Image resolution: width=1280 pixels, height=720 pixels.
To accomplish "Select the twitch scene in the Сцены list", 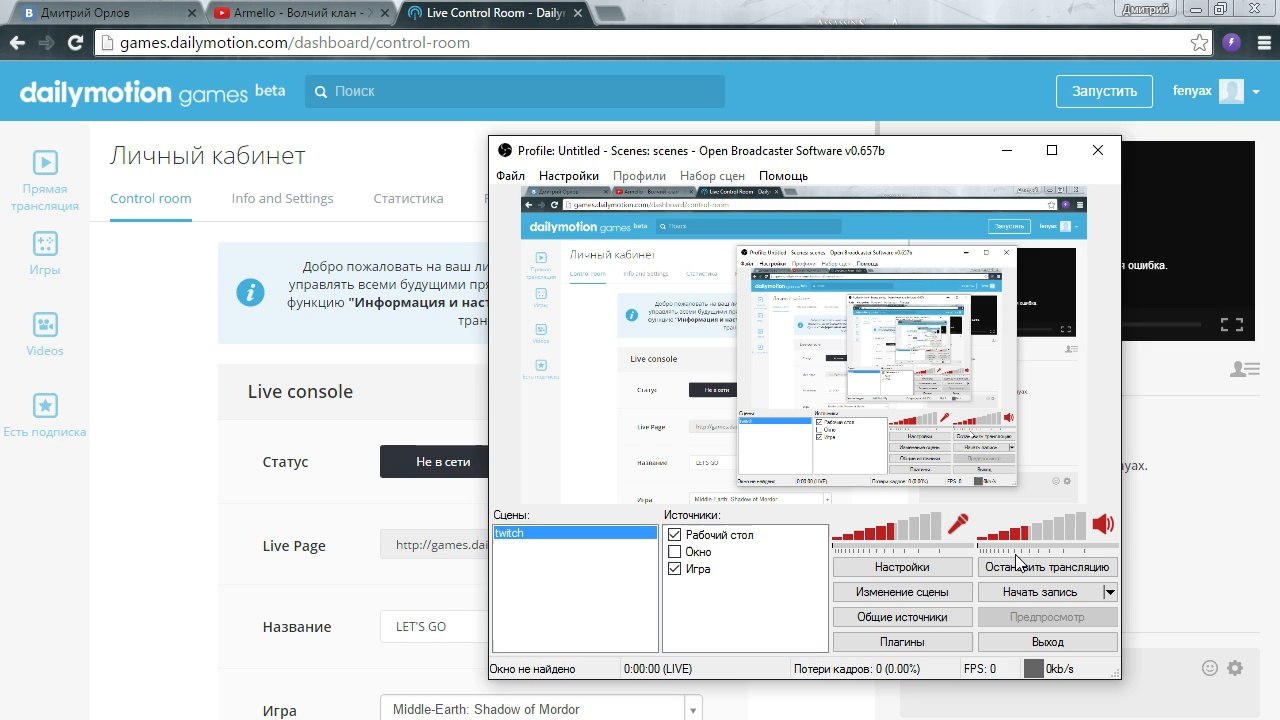I will [575, 533].
